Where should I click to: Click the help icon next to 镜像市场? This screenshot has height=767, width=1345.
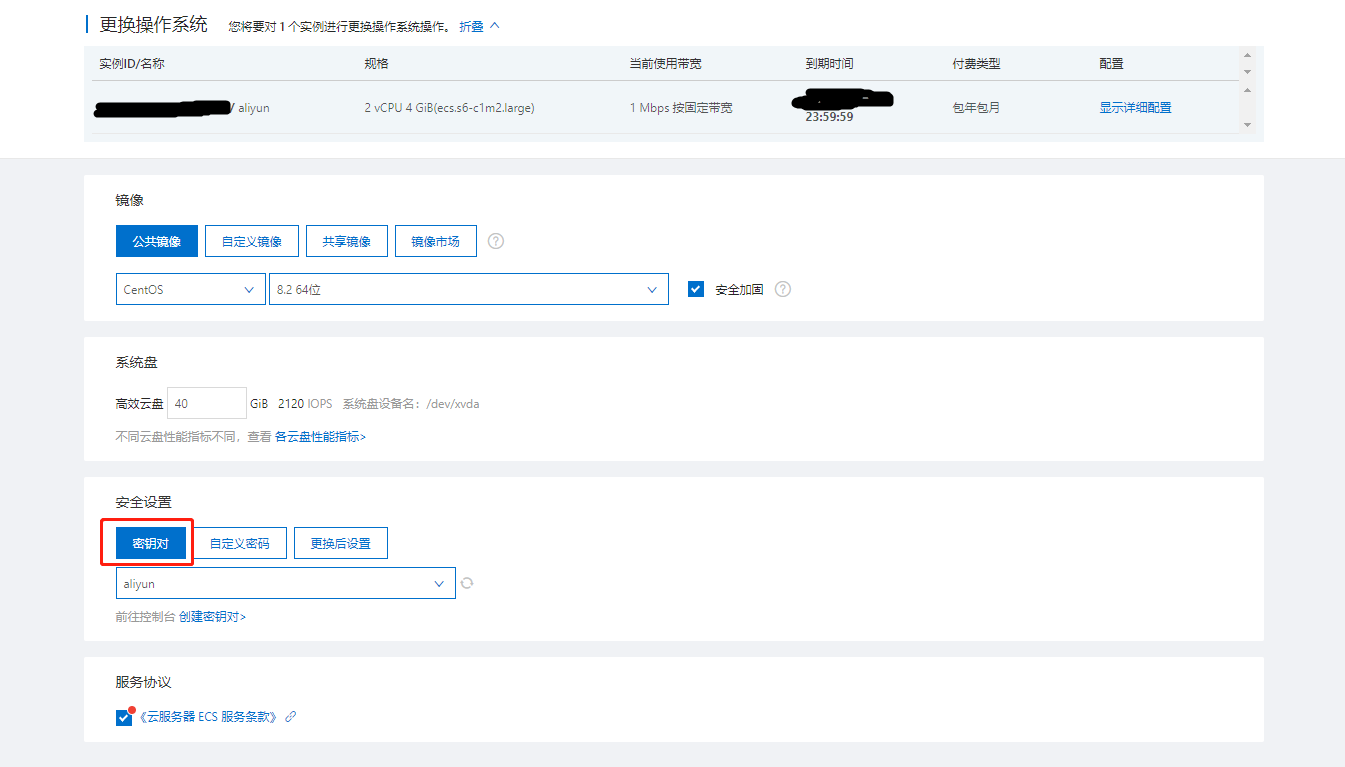(496, 241)
